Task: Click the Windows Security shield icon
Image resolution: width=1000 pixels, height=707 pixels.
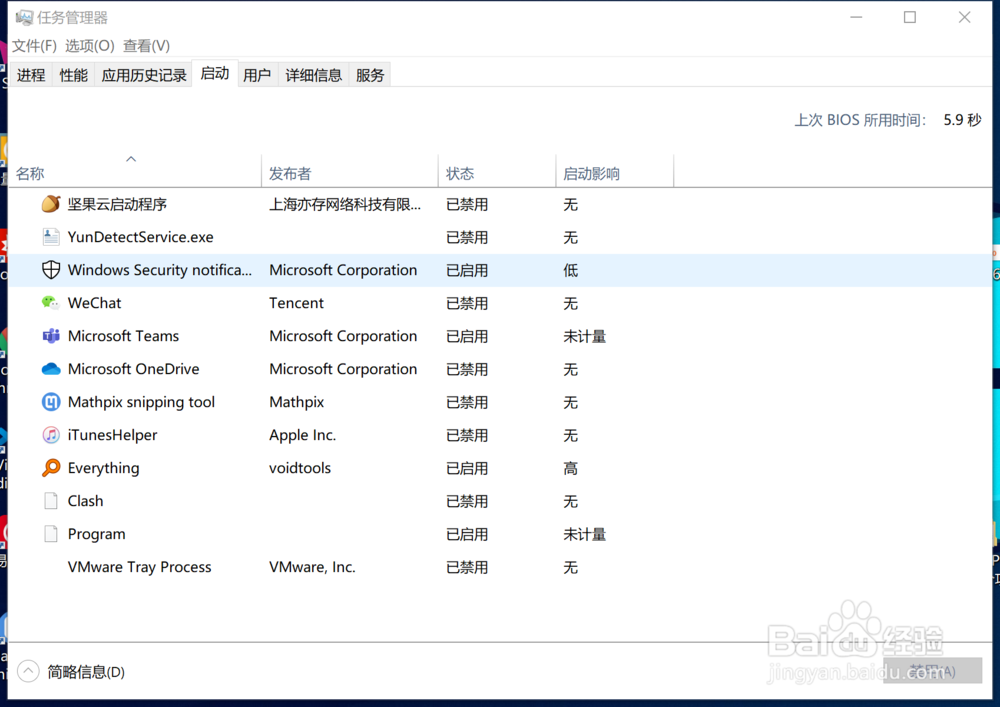Action: [51, 270]
